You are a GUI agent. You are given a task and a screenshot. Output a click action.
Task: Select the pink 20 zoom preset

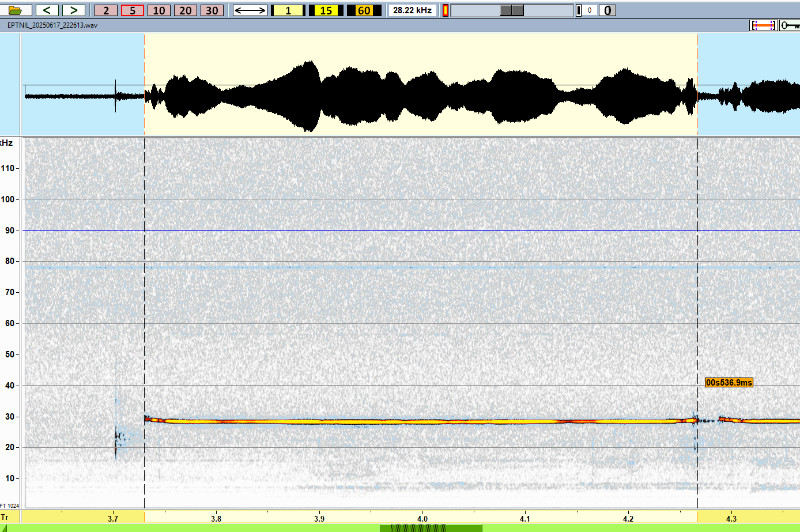pyautogui.click(x=185, y=10)
